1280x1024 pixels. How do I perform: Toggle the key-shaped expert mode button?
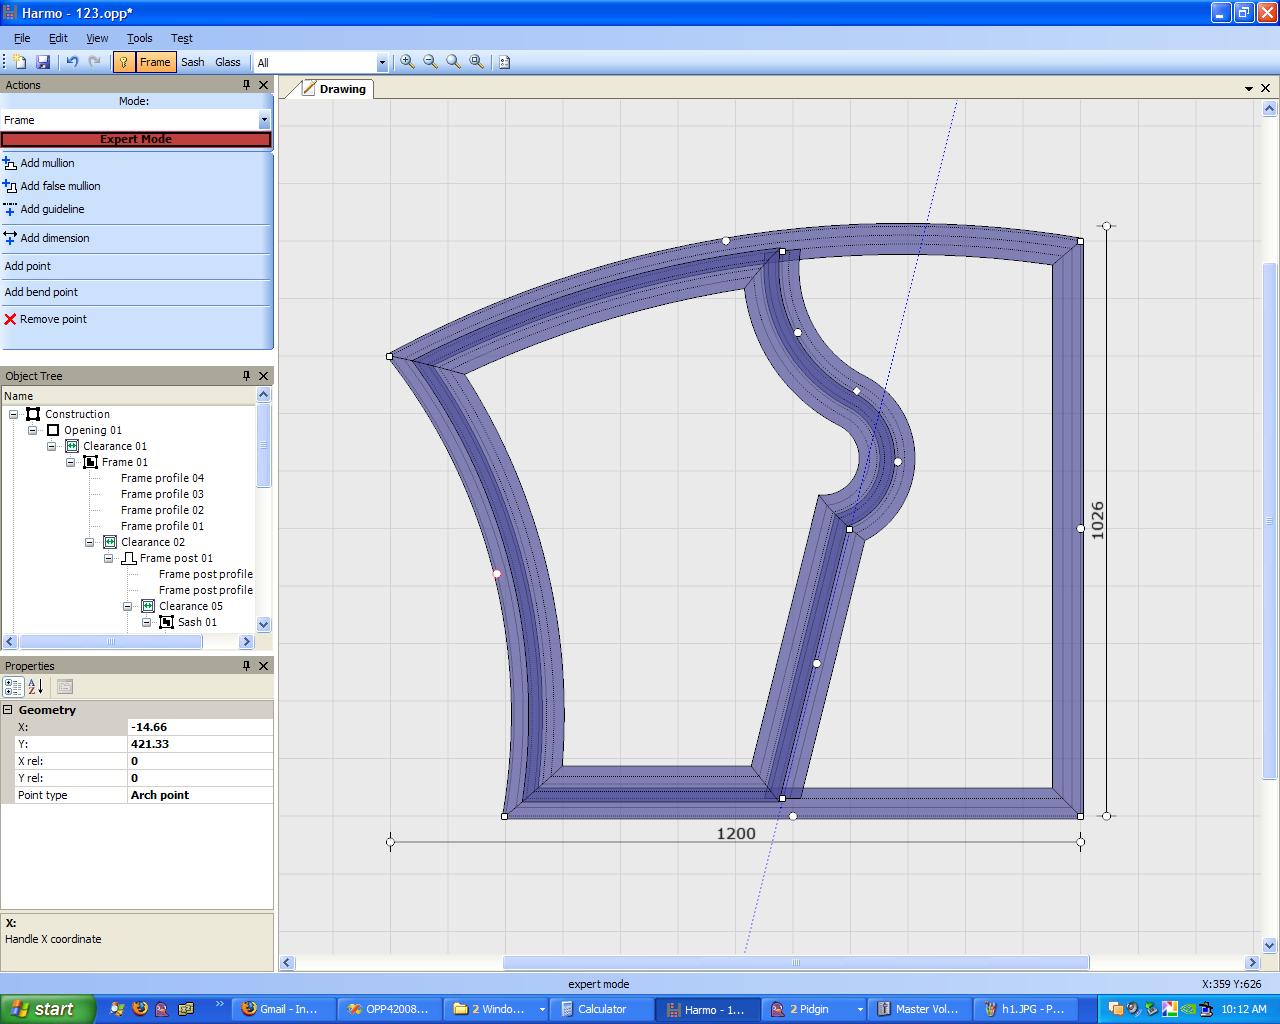pyautogui.click(x=123, y=62)
